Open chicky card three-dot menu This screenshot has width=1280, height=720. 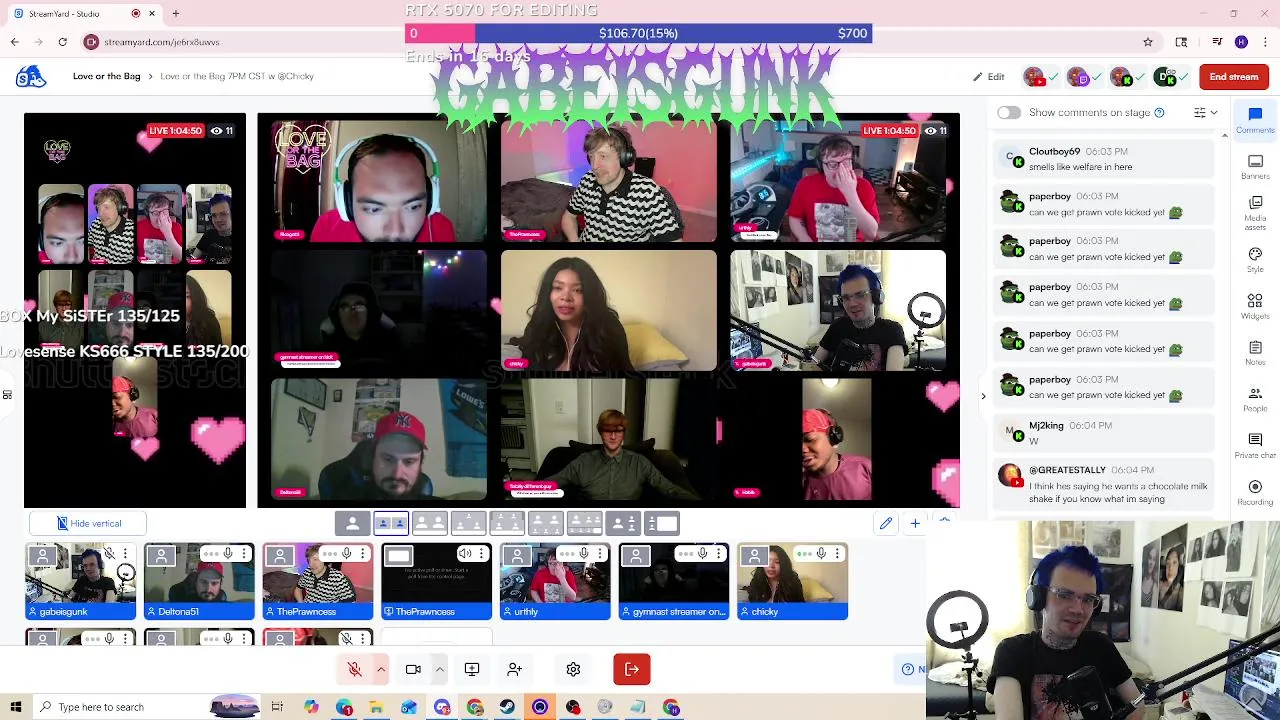click(838, 554)
